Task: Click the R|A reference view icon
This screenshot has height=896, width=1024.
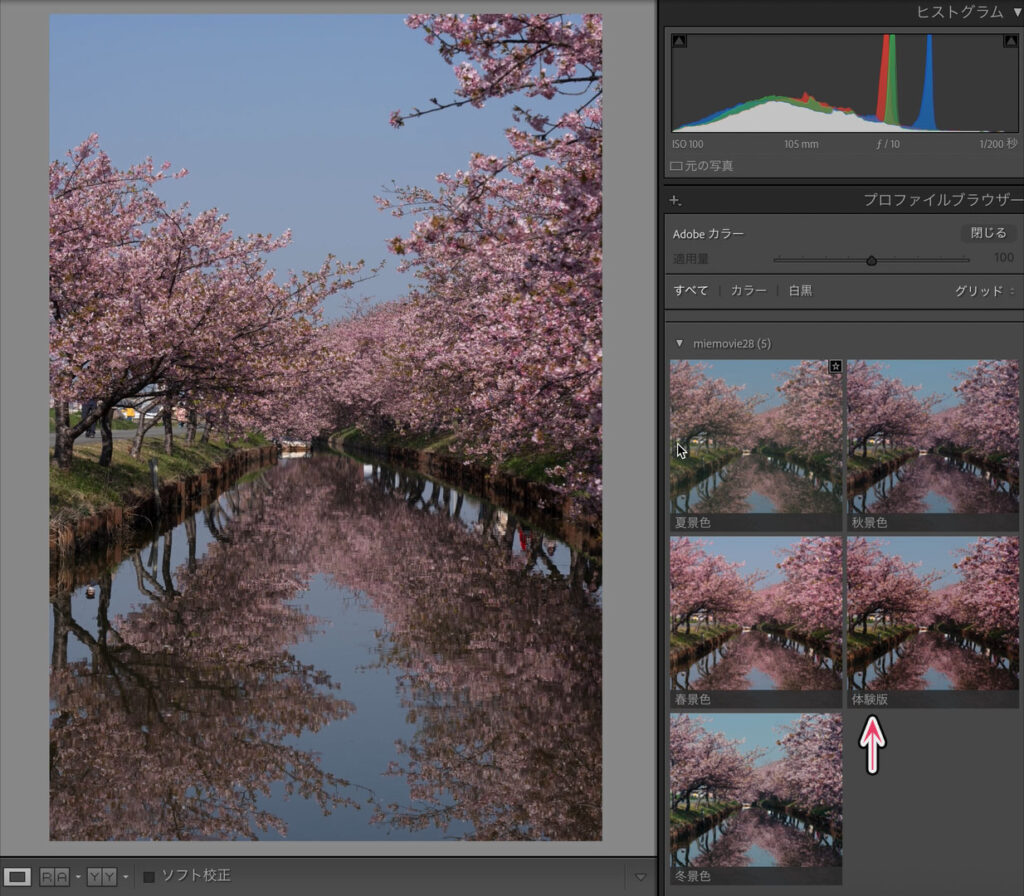Action: 53,877
